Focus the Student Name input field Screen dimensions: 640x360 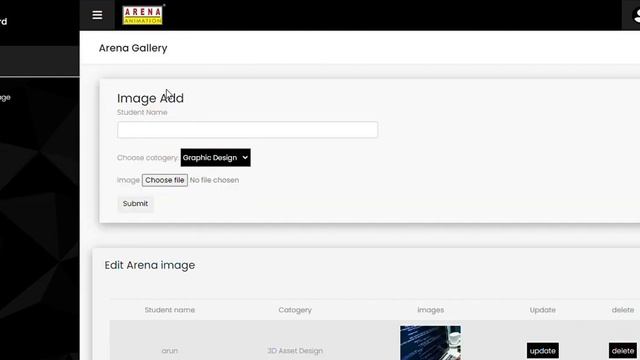[x=247, y=130]
